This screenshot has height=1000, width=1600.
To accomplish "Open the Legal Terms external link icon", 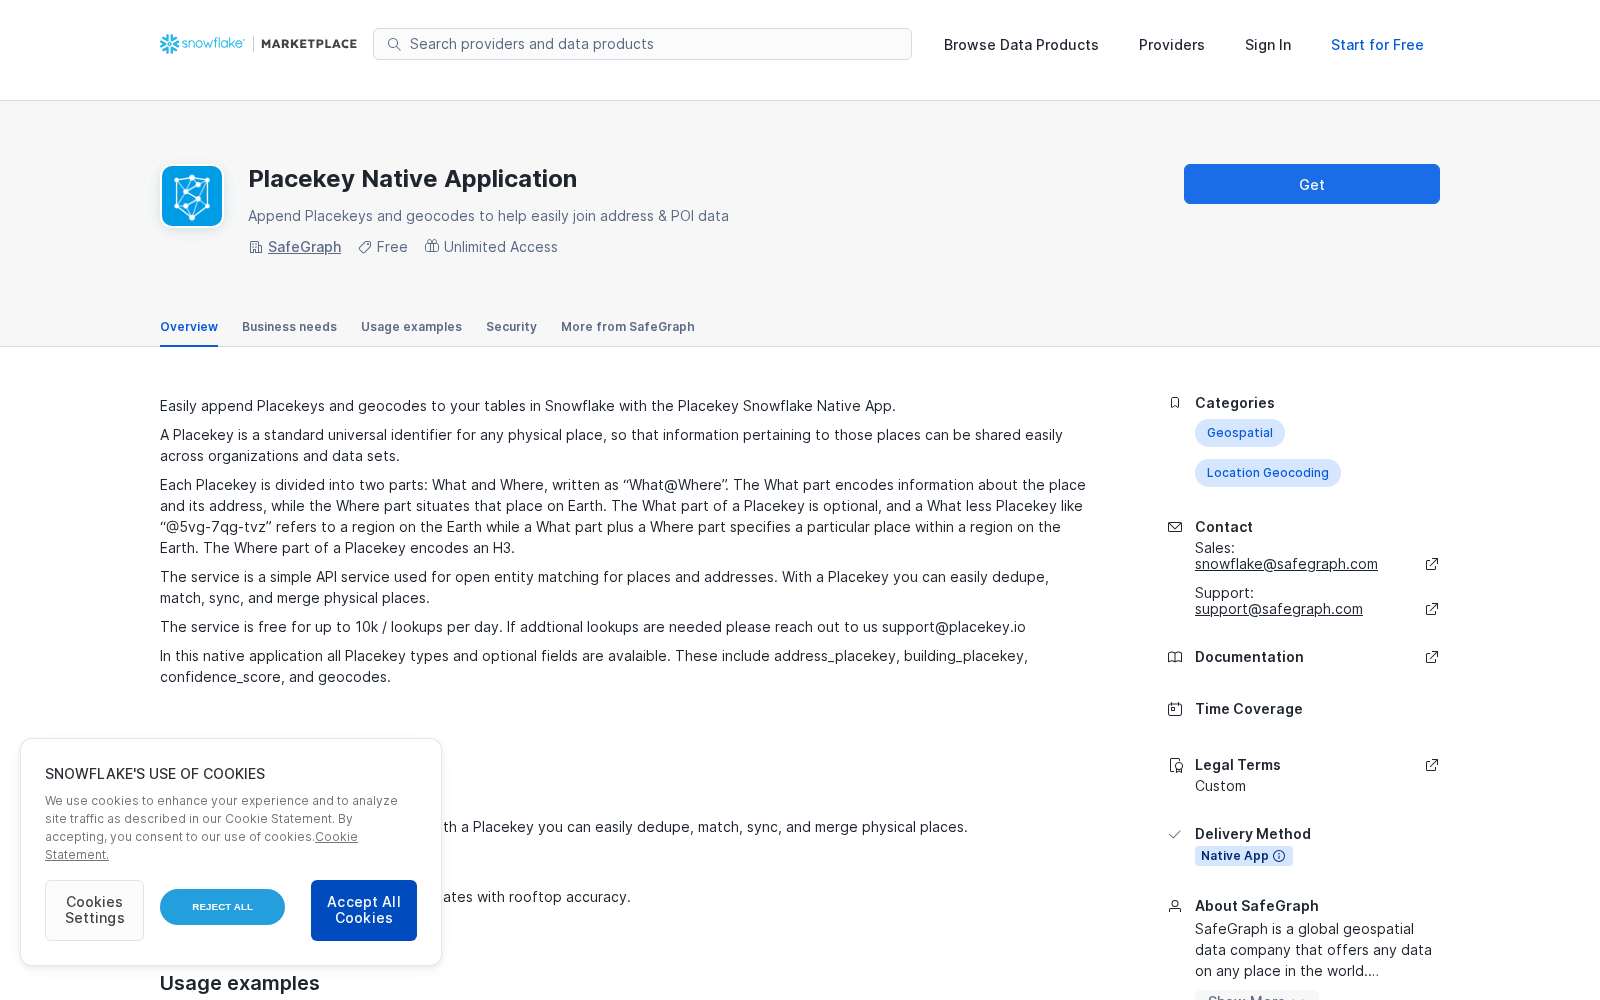I will pyautogui.click(x=1432, y=765).
